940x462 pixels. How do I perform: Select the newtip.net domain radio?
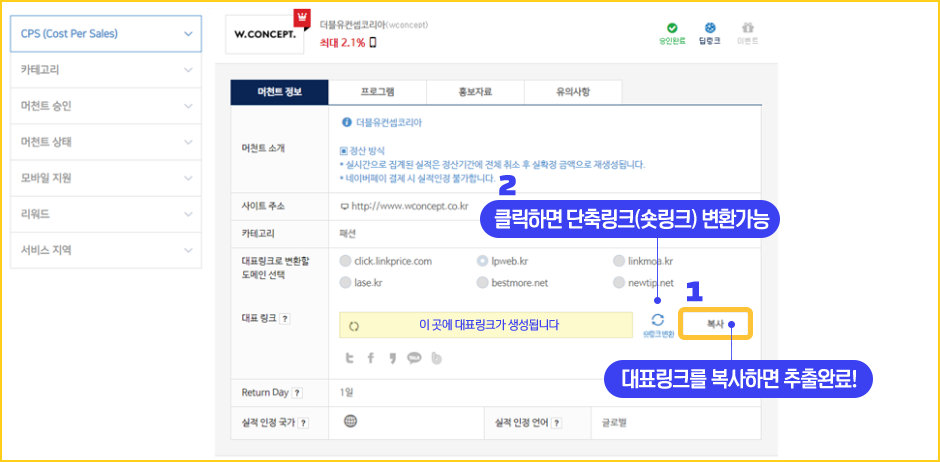click(619, 282)
